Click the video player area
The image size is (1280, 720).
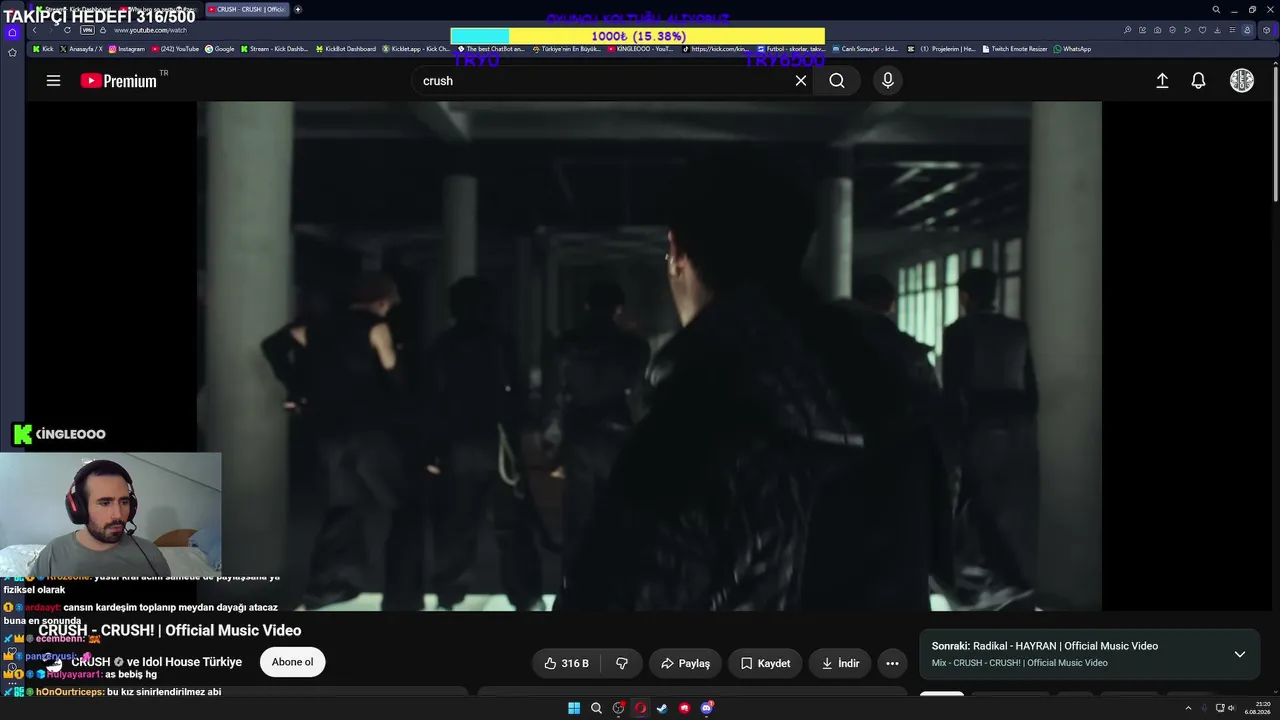point(649,356)
